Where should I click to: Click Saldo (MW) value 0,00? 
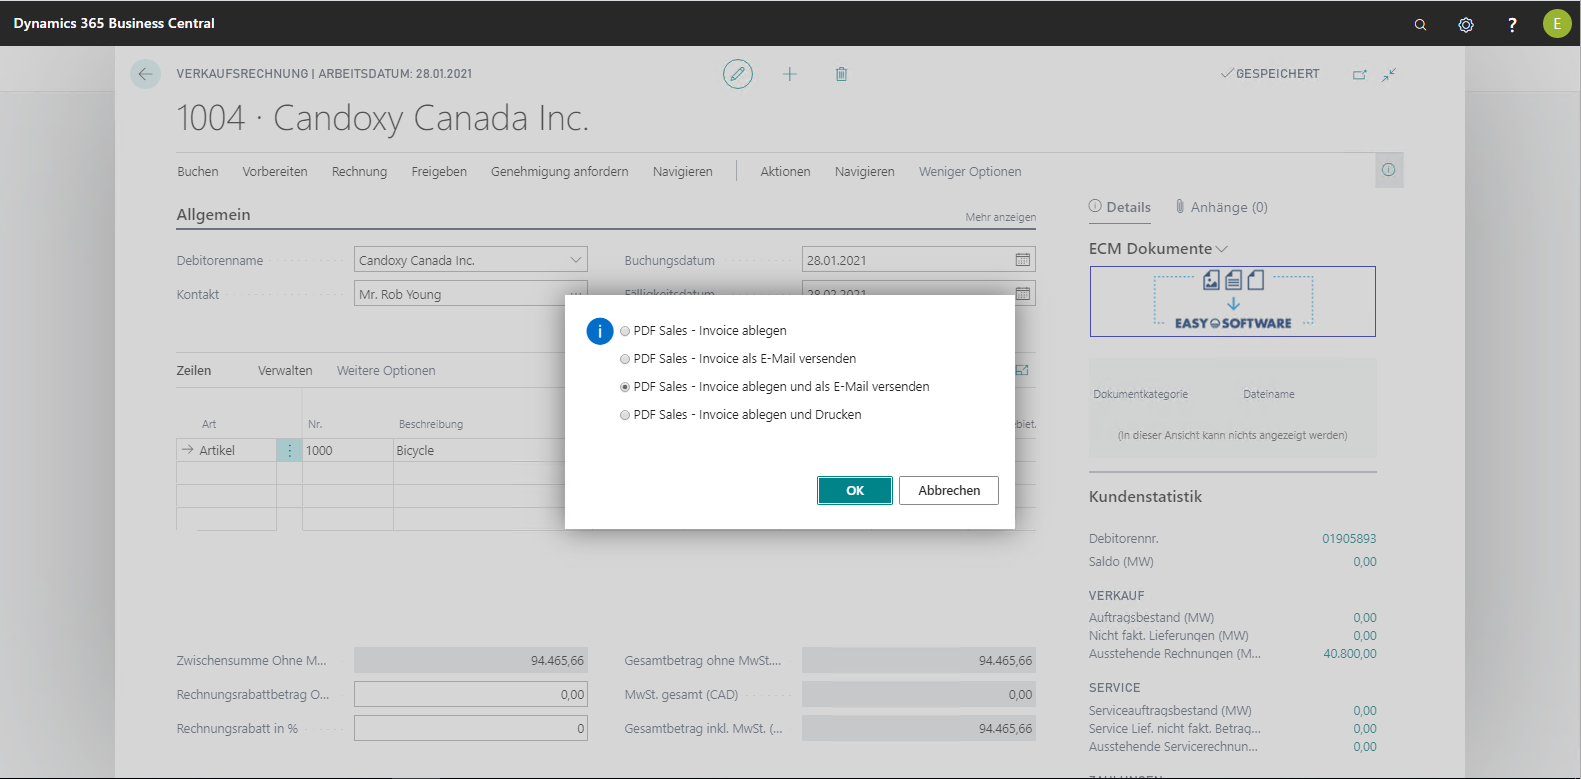click(x=1365, y=562)
